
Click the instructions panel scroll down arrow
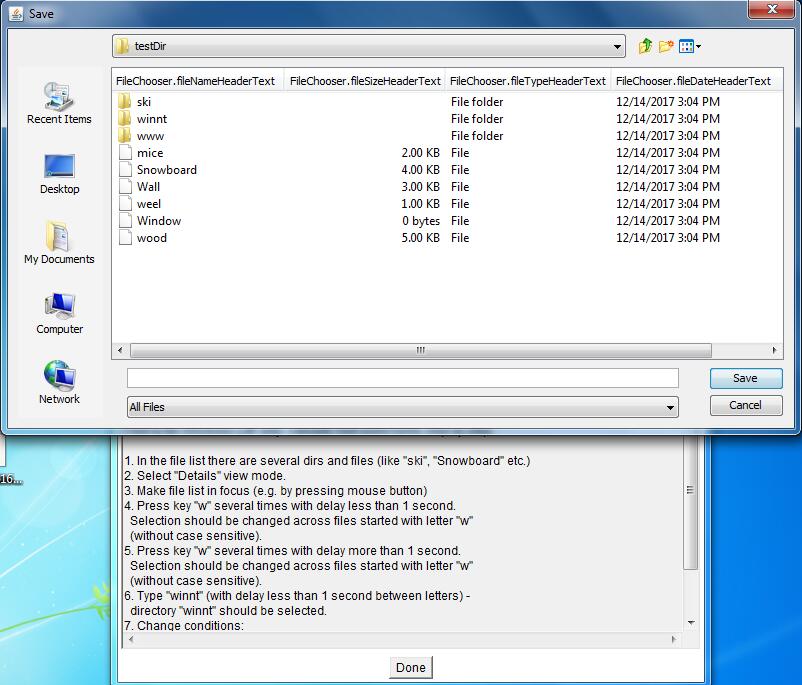[x=690, y=622]
